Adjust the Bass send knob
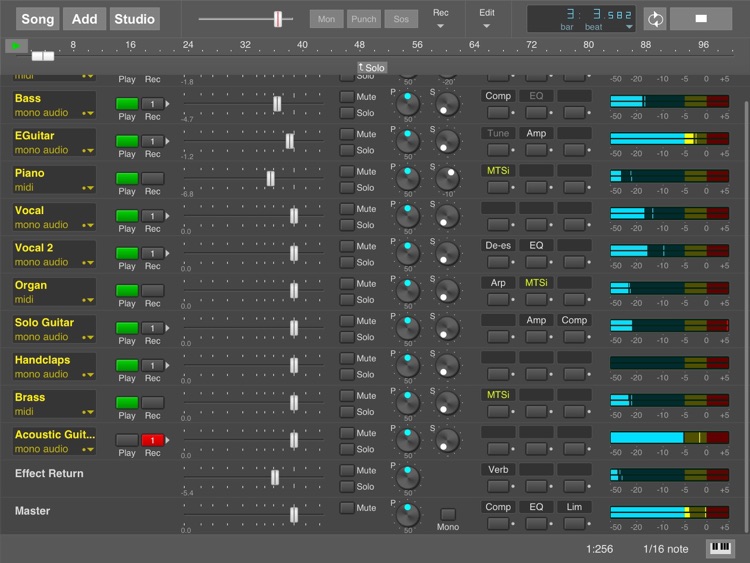 [447, 104]
